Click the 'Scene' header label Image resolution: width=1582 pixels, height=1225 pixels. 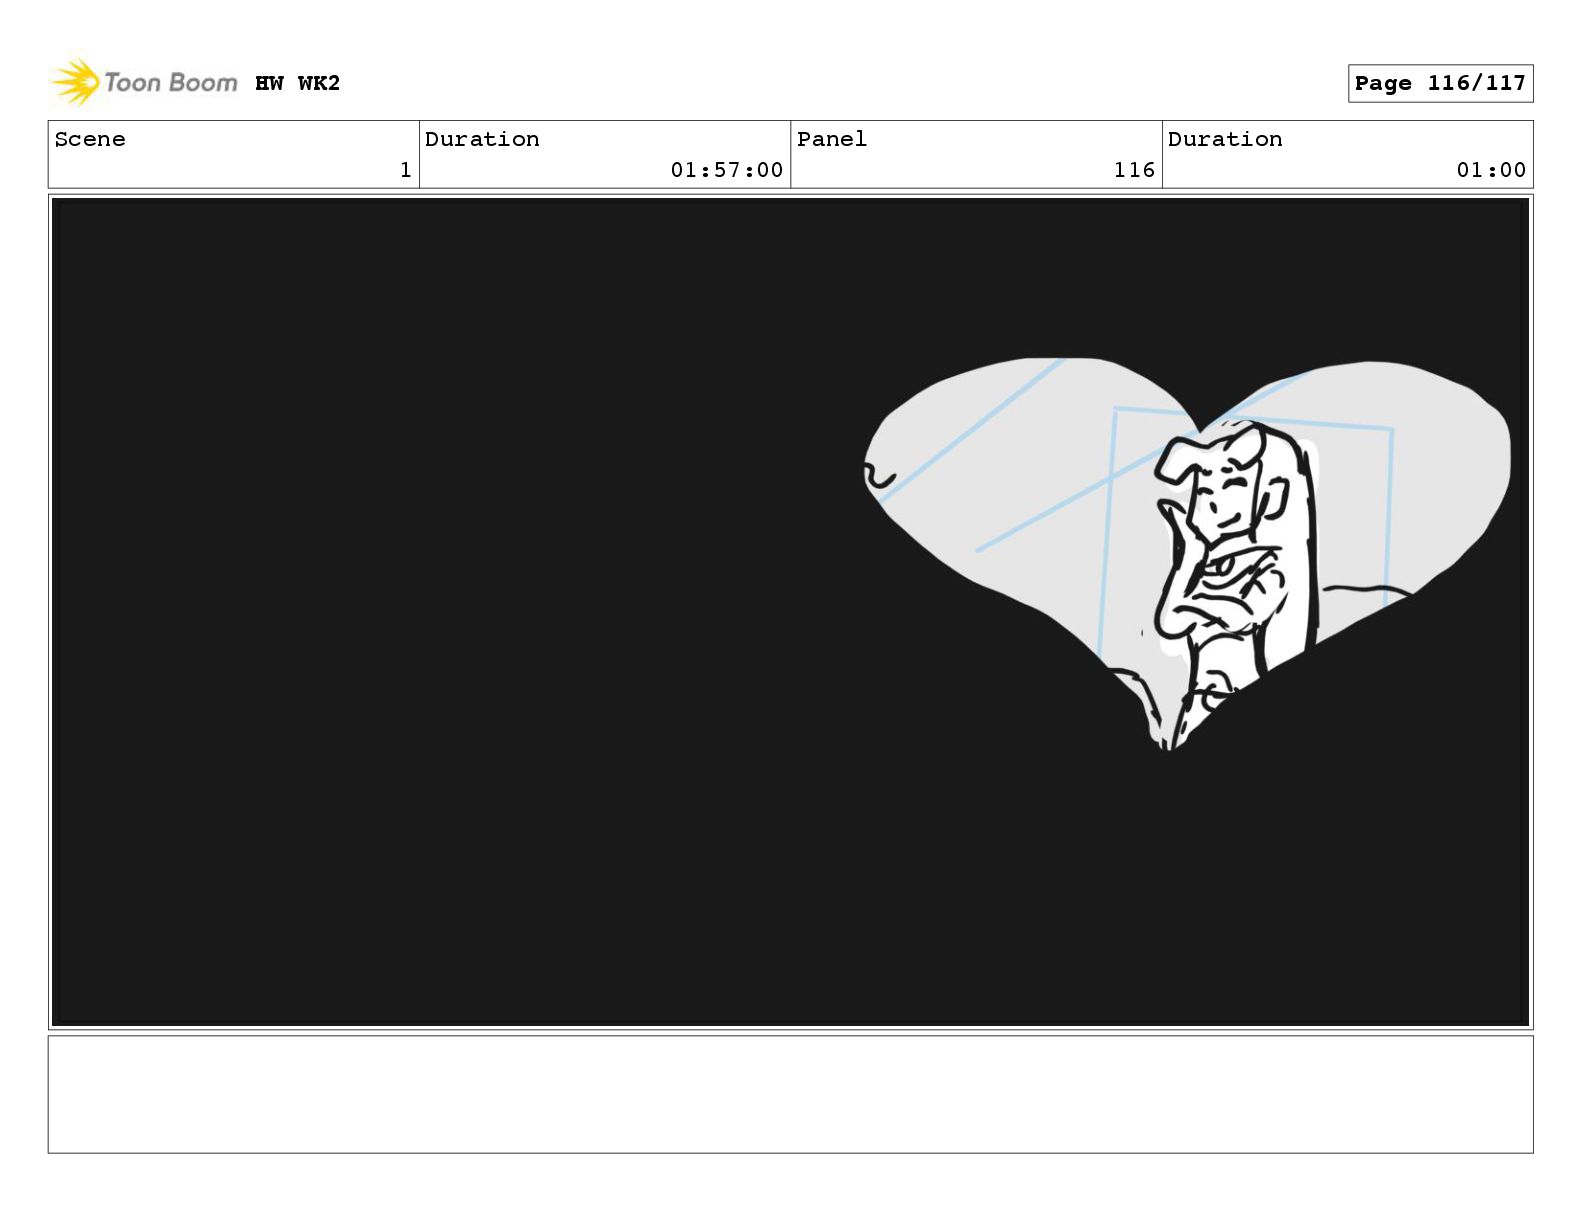click(90, 139)
